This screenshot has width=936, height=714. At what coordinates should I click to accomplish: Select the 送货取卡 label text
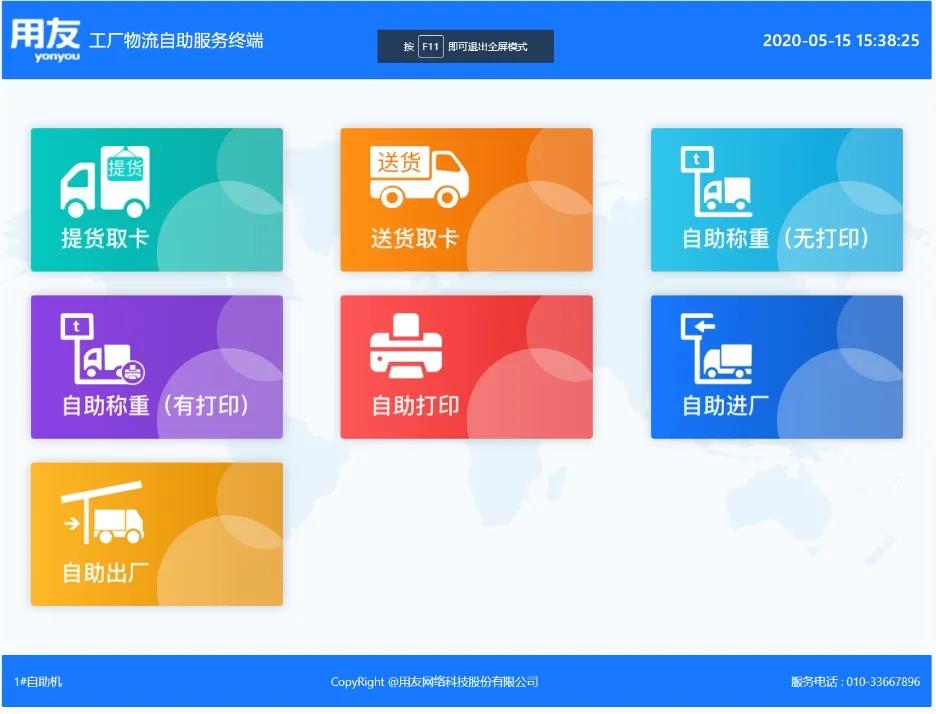tap(414, 239)
